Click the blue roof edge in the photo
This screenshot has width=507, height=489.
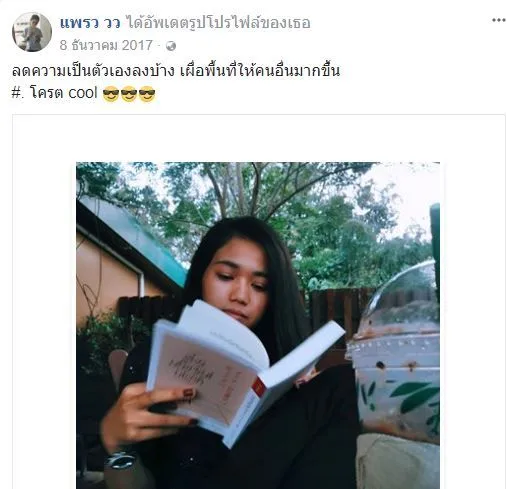point(133,233)
